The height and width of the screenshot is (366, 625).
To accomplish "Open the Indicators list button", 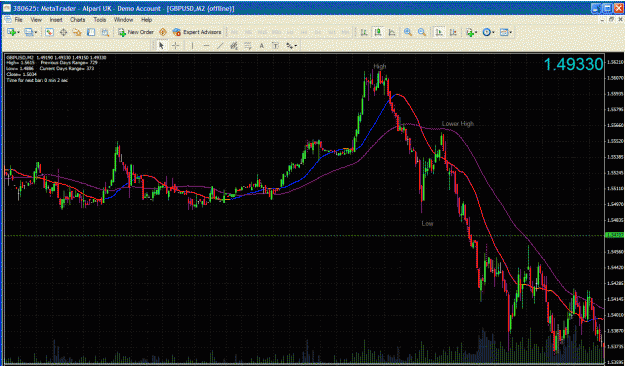I will tap(469, 32).
